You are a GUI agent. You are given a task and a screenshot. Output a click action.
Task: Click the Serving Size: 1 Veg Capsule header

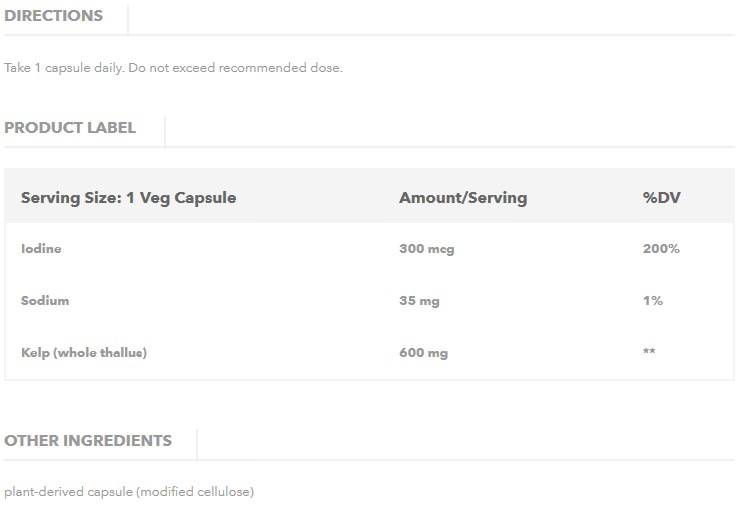pyautogui.click(x=128, y=198)
